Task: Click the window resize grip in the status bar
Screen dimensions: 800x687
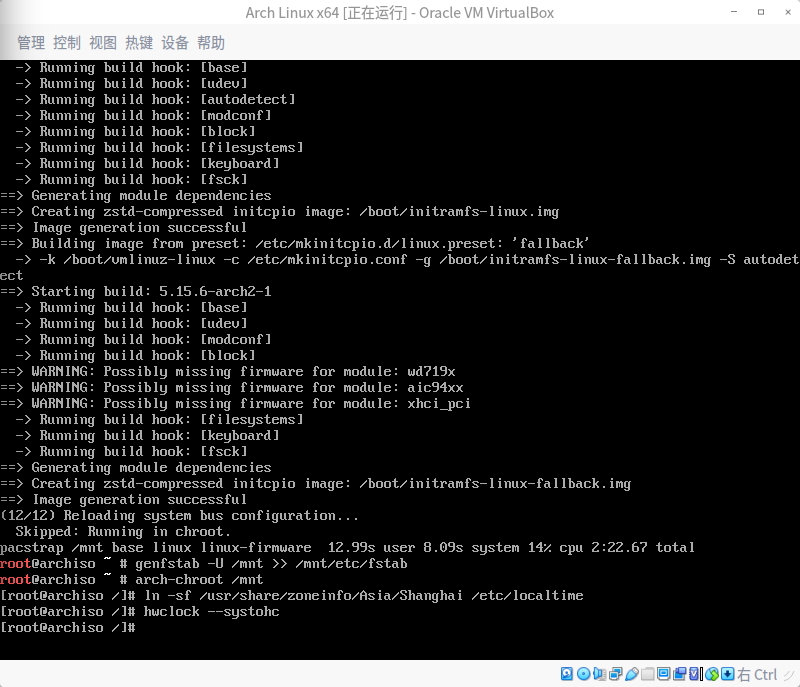Action: [789, 675]
